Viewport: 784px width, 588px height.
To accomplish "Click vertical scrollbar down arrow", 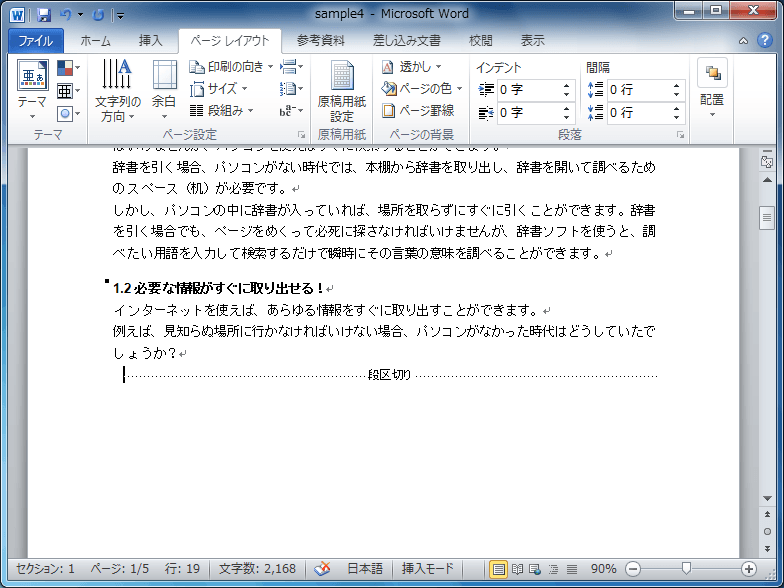I will (x=767, y=498).
